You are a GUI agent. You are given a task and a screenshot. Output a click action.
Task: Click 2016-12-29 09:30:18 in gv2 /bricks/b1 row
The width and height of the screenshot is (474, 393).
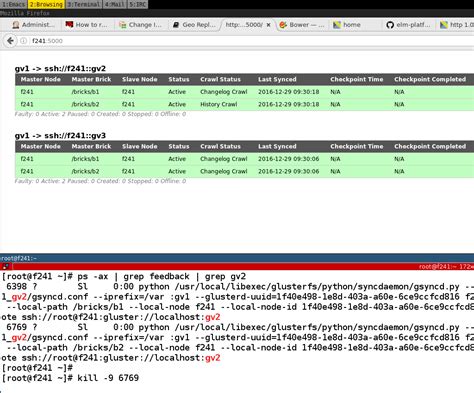(x=288, y=92)
